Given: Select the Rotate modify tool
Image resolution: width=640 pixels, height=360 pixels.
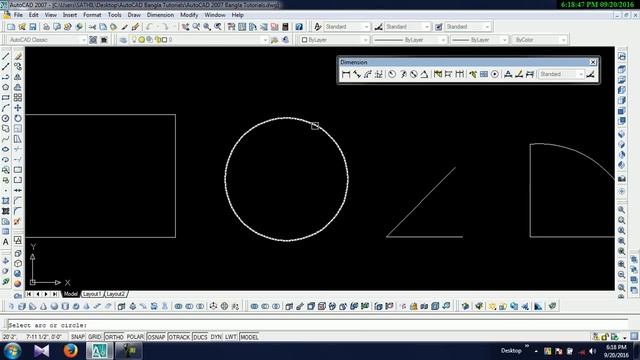Looking at the screenshot, I should pos(18,118).
